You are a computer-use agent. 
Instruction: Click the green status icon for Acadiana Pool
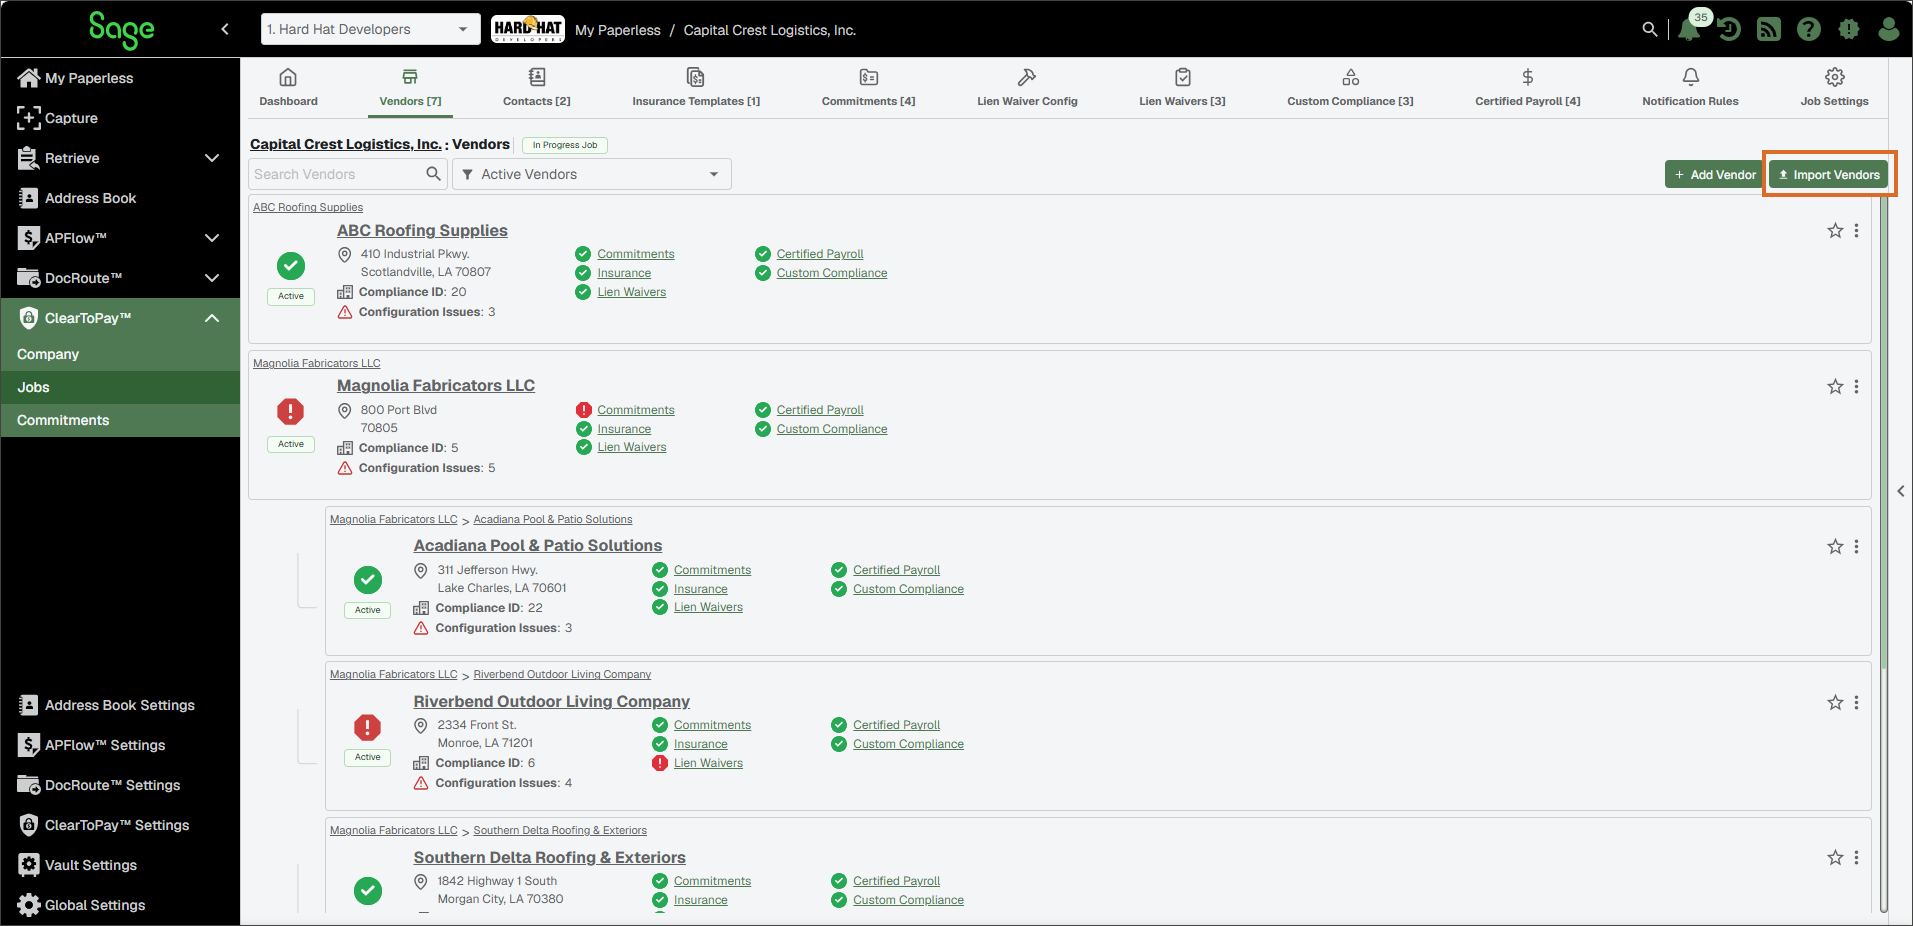(368, 580)
